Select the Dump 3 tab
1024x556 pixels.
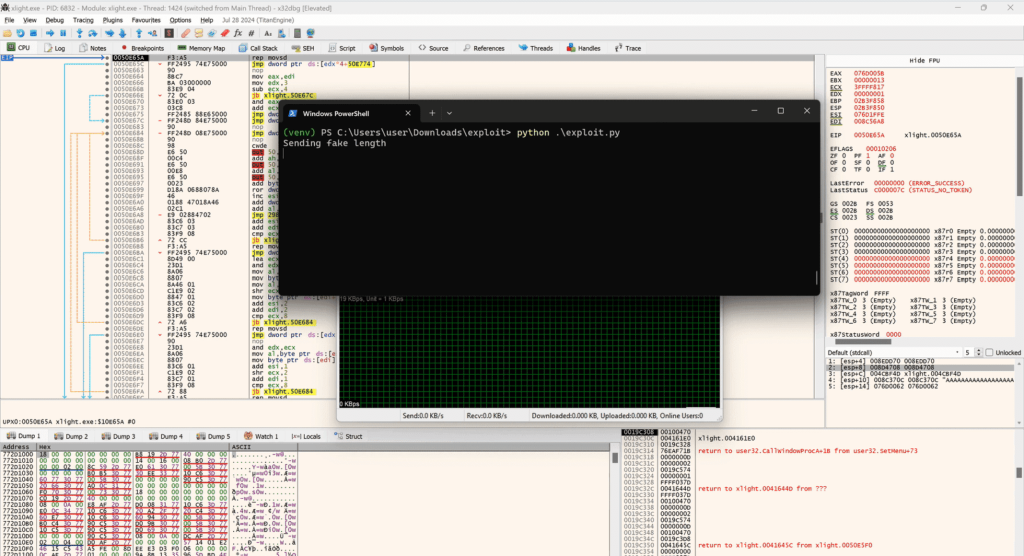point(118,436)
